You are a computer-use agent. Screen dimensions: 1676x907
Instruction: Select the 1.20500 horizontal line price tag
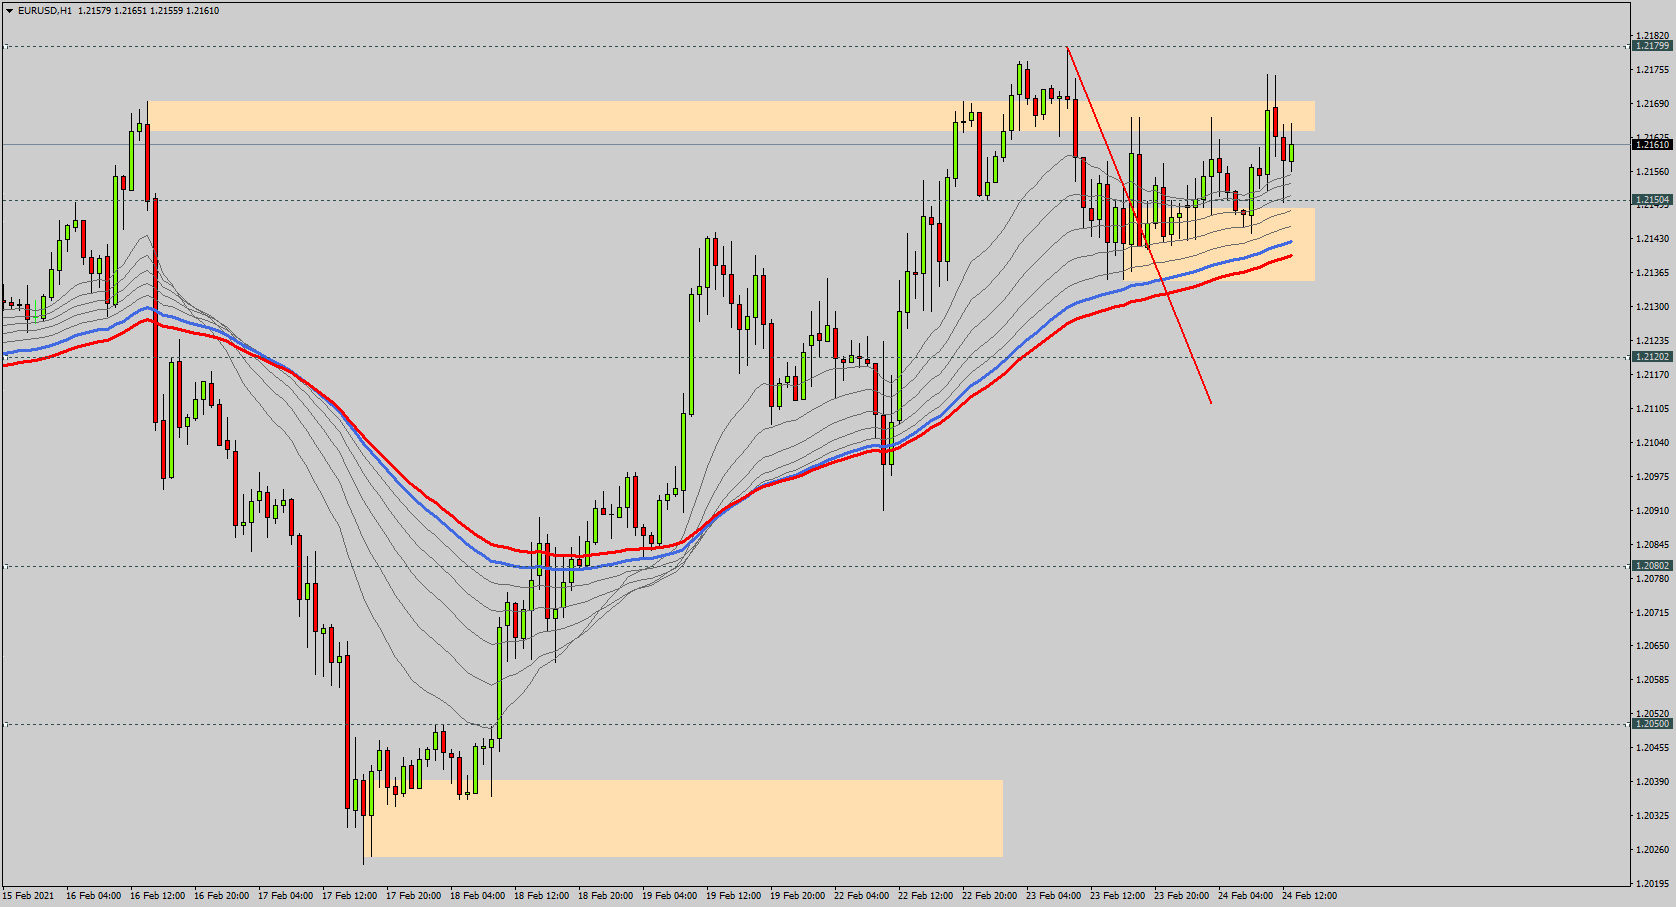[1651, 724]
